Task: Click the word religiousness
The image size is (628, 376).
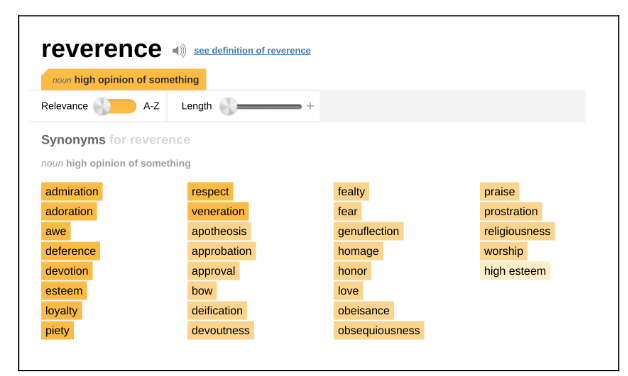Action: 517,231
